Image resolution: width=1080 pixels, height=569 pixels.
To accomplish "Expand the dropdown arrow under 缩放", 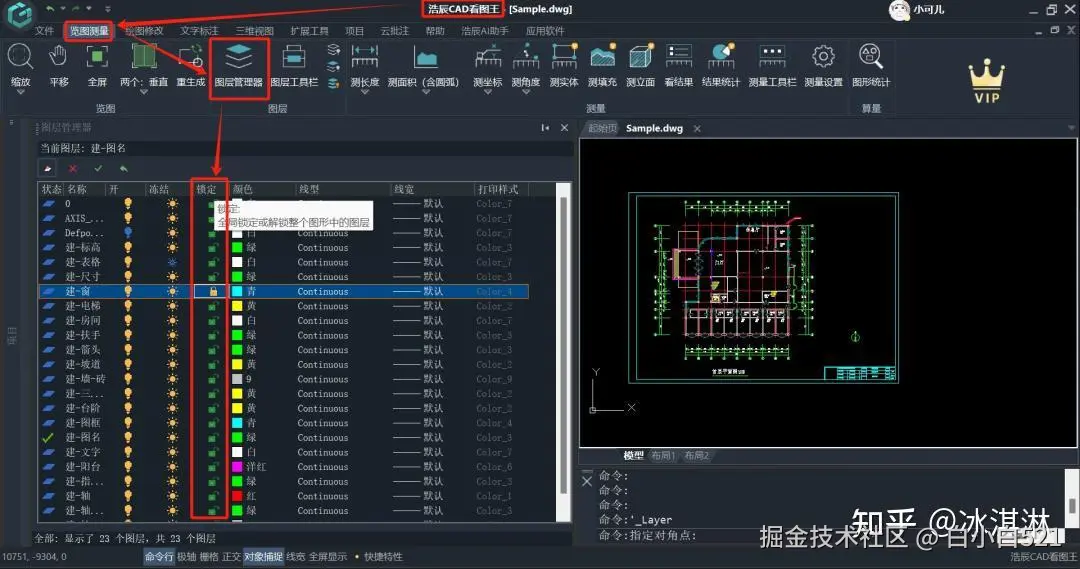I will pyautogui.click(x=20, y=92).
